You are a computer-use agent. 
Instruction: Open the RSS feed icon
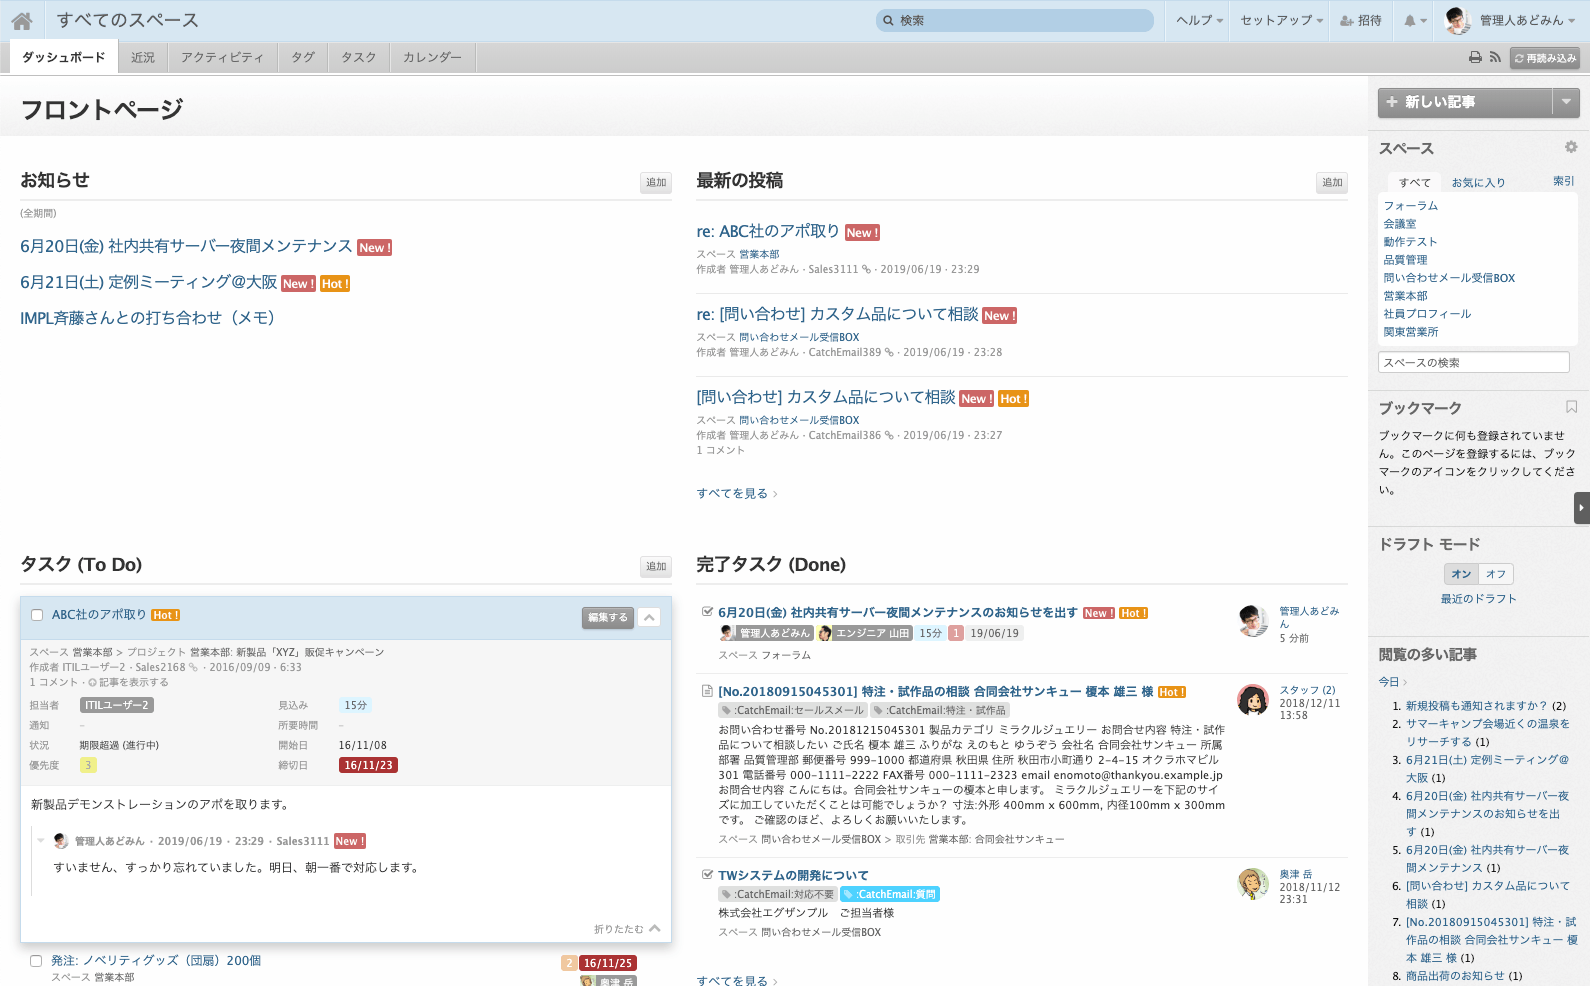pos(1495,58)
